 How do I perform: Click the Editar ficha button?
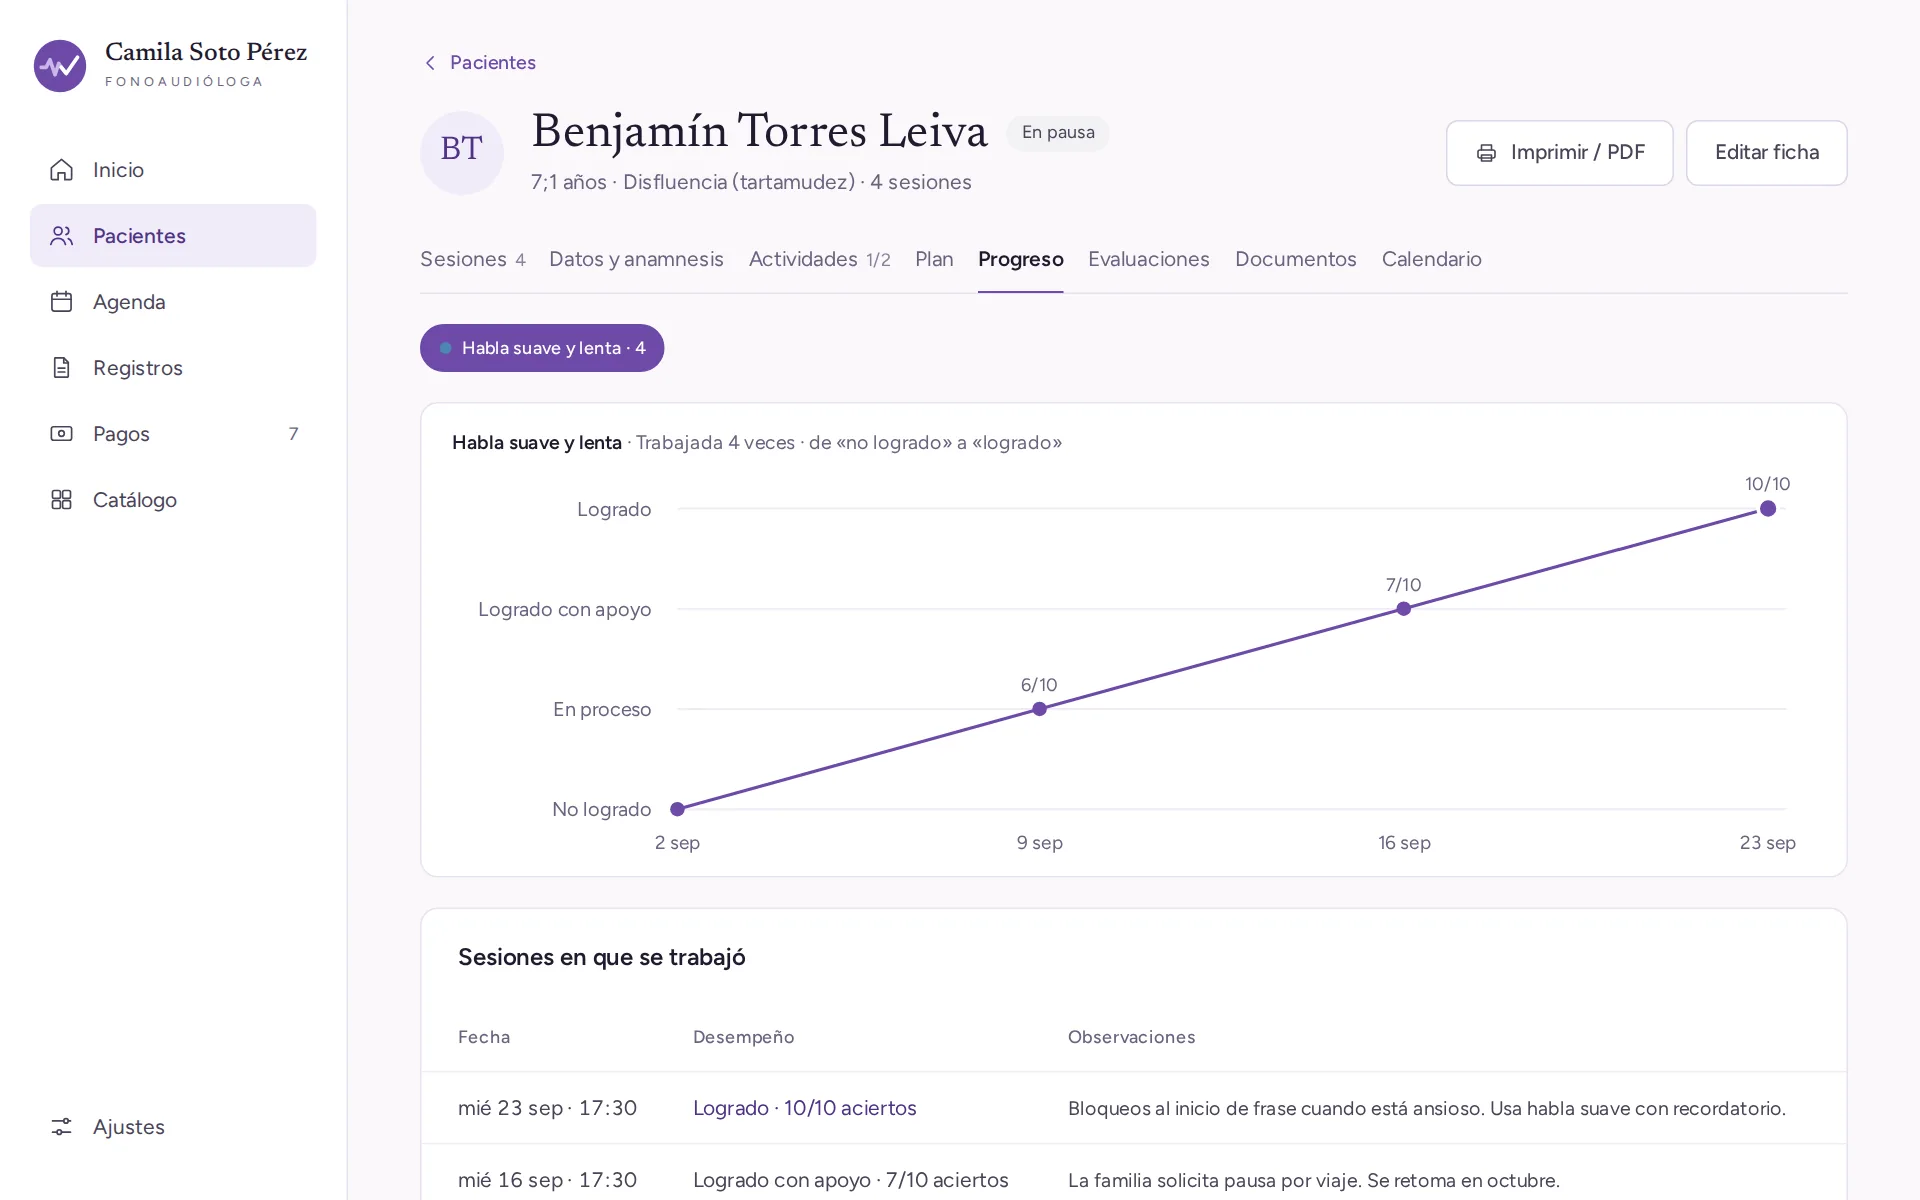click(x=1766, y=153)
